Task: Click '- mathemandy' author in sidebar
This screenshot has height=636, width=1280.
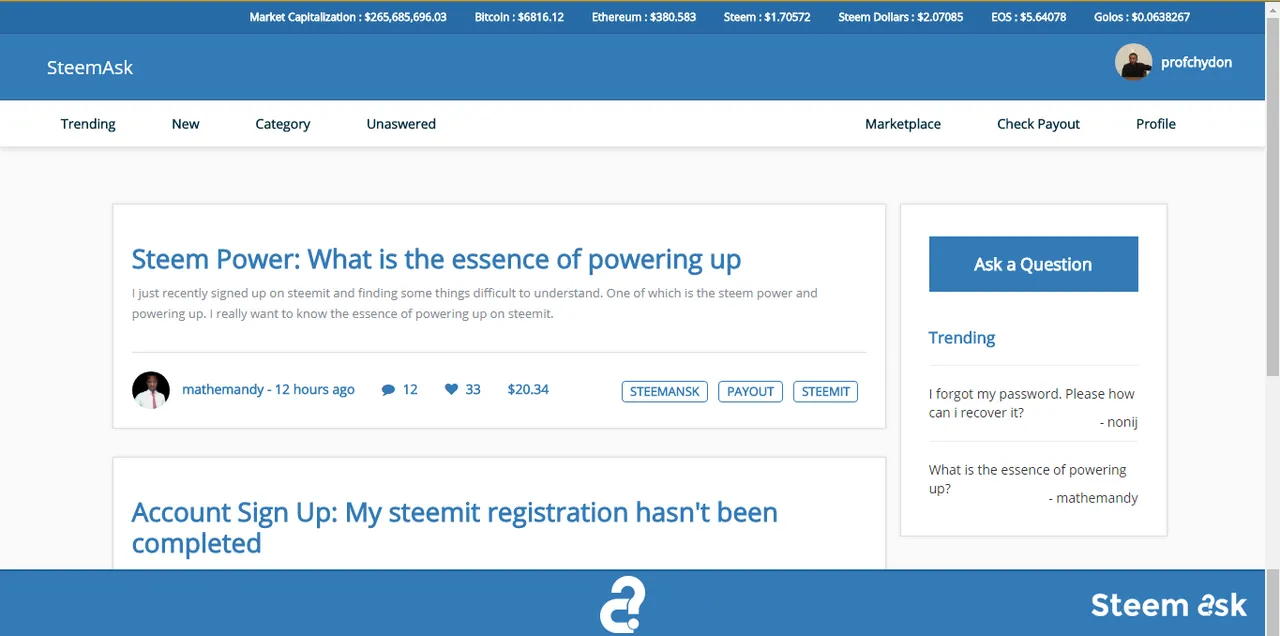Action: (x=1093, y=497)
